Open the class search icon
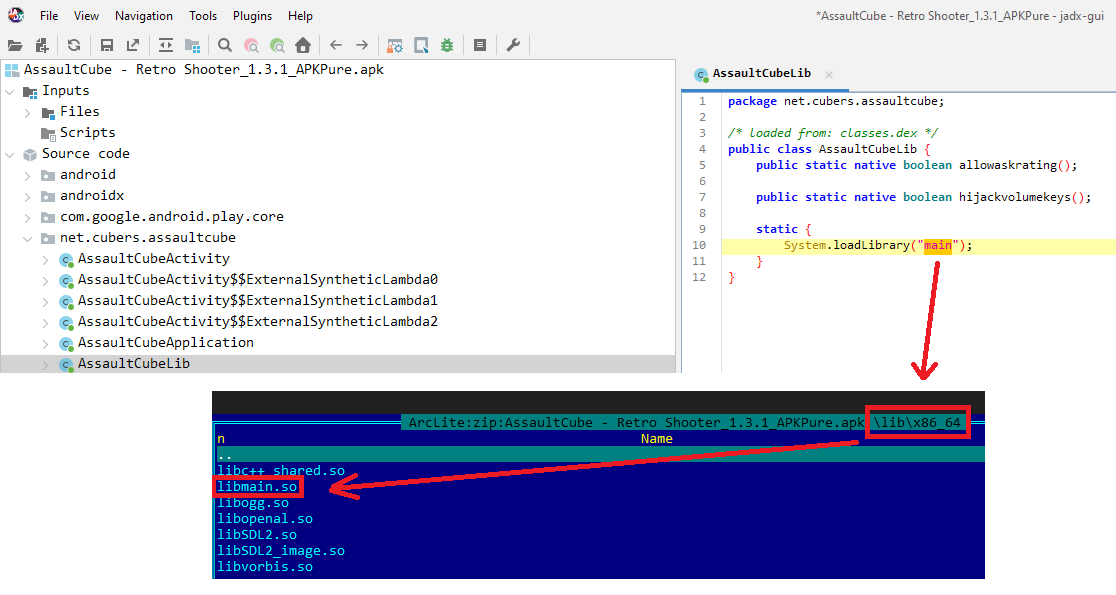 tap(251, 46)
